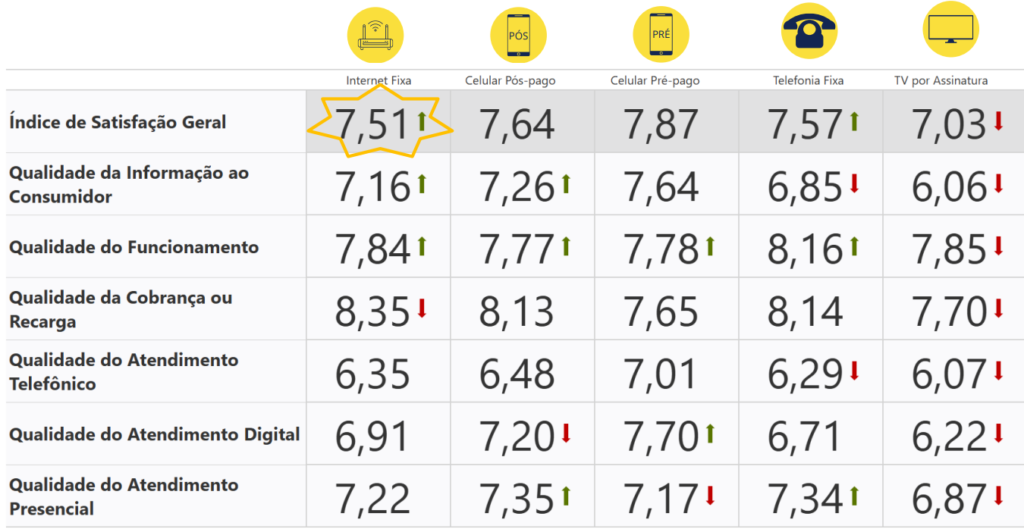Click the starred 7,51 score value
This screenshot has height=529, width=1024.
click(372, 126)
